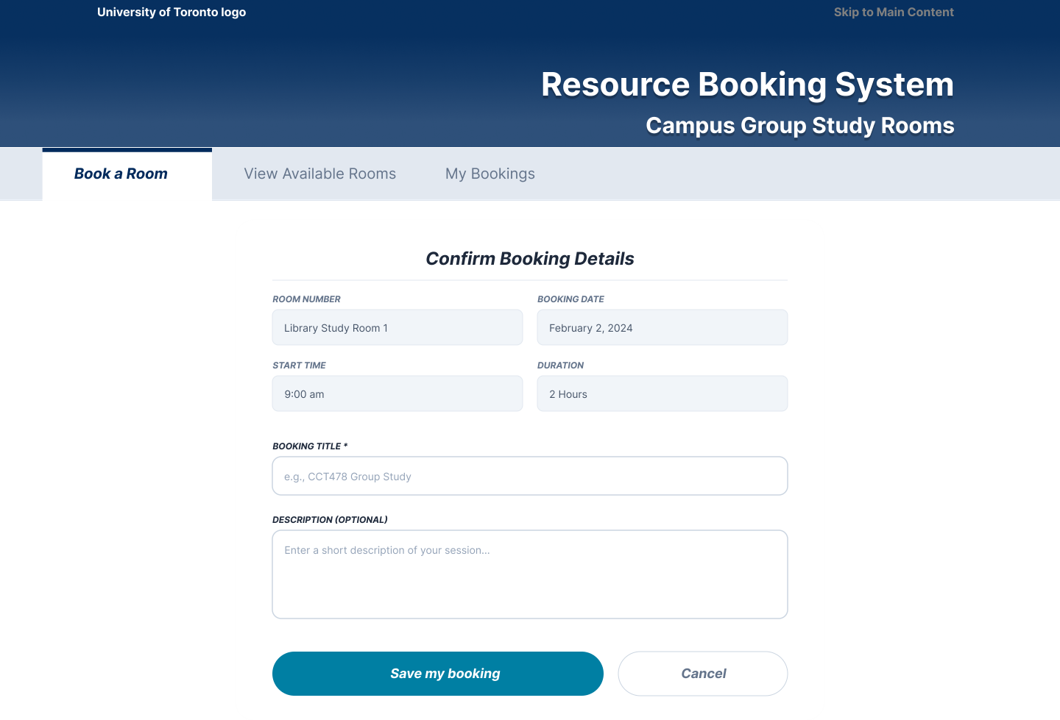Focus the Booking Title text input
Screen dimensions: 1060x720
click(529, 476)
